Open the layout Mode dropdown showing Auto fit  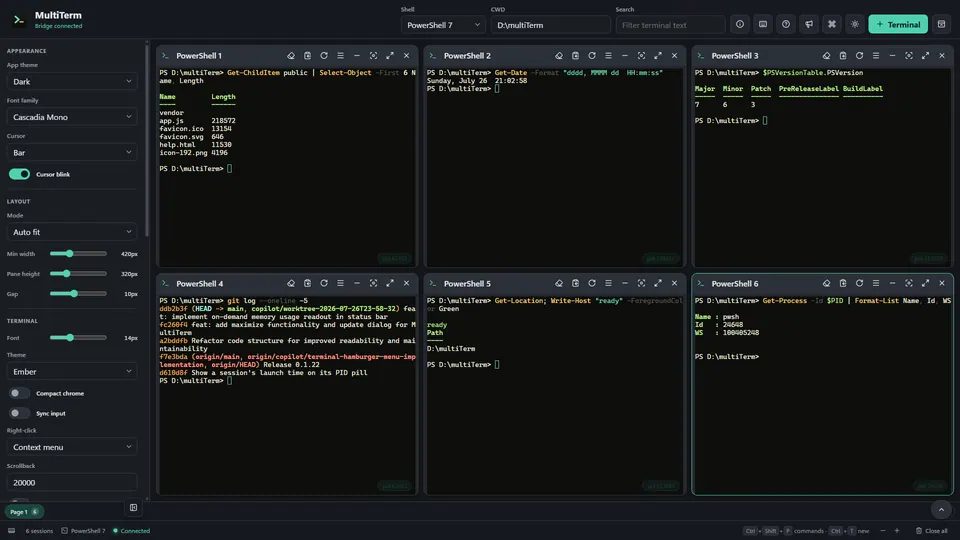coord(72,232)
